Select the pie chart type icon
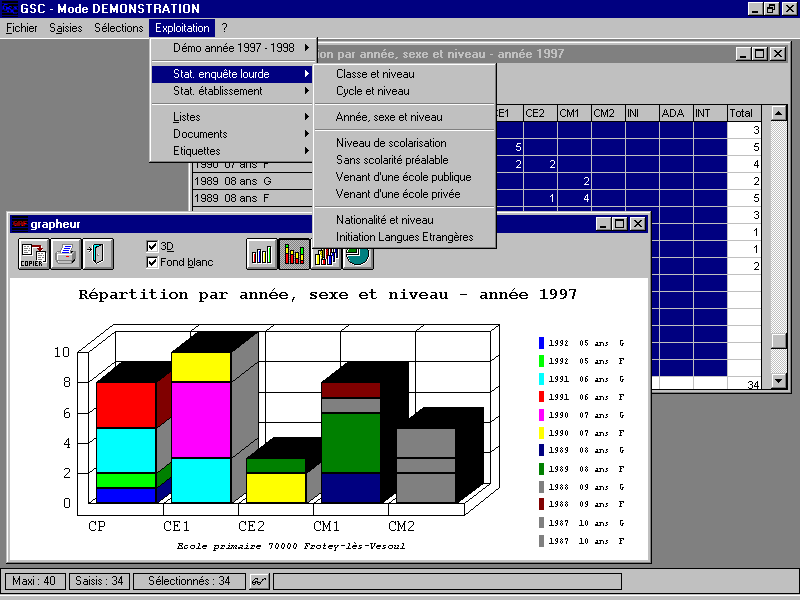The image size is (800, 600). pyautogui.click(x=358, y=255)
